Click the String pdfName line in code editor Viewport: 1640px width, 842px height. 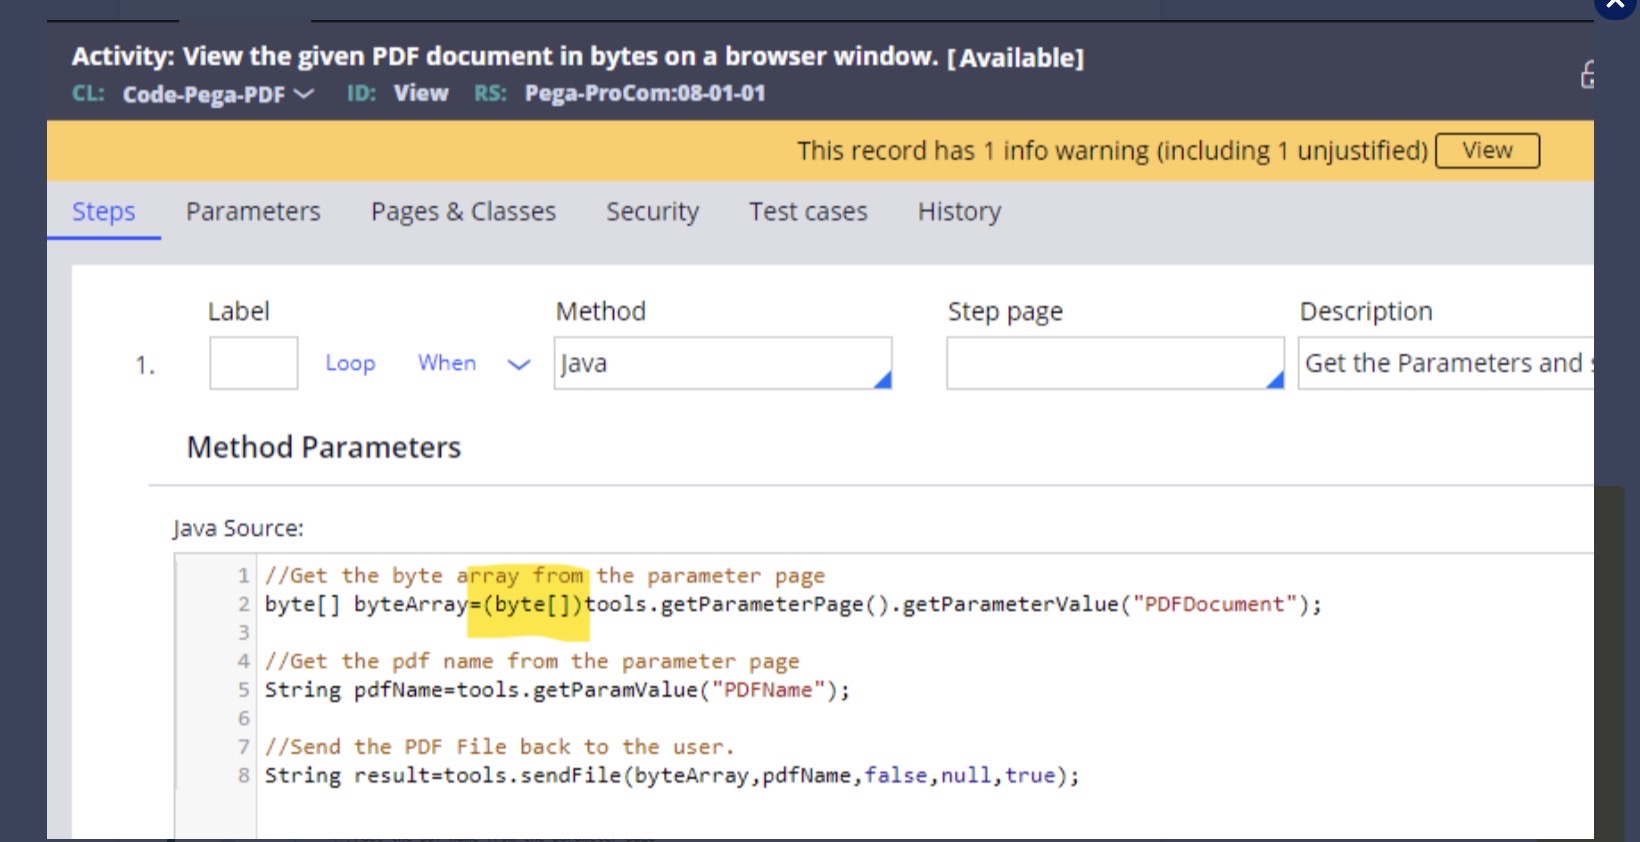click(556, 690)
